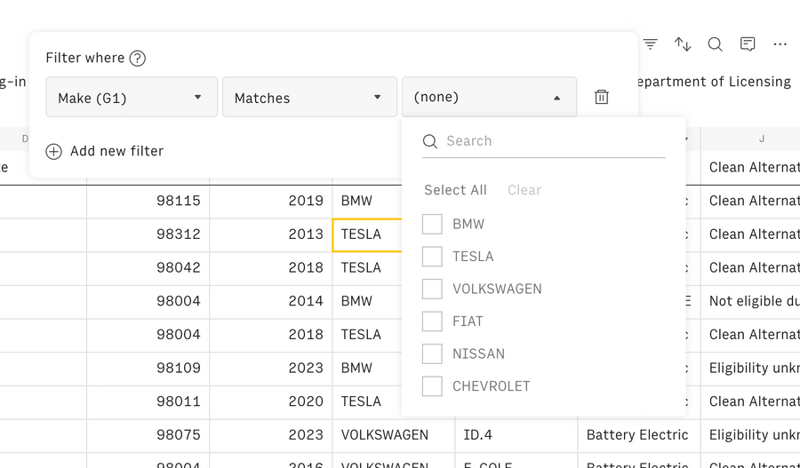800x468 pixels.
Task: Open the Matches condition dropdown
Action: (310, 97)
